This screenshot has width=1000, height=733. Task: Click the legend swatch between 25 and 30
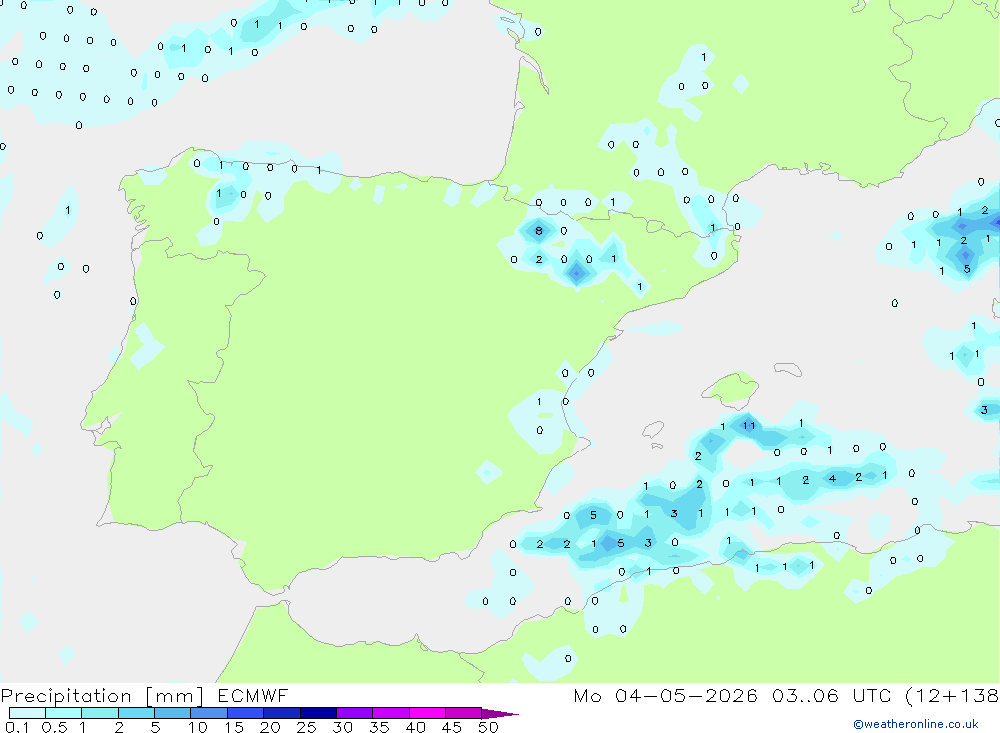coord(318,713)
